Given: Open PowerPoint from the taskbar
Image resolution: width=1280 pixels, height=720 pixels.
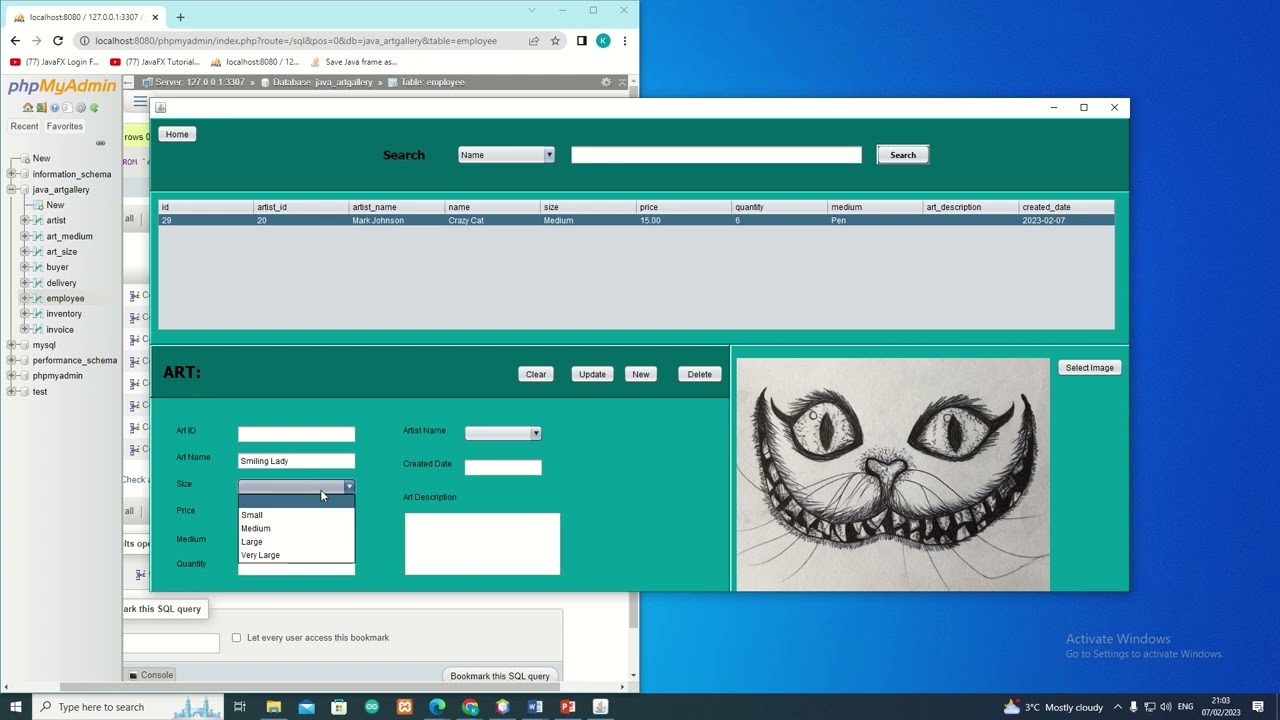Looking at the screenshot, I should tap(568, 707).
